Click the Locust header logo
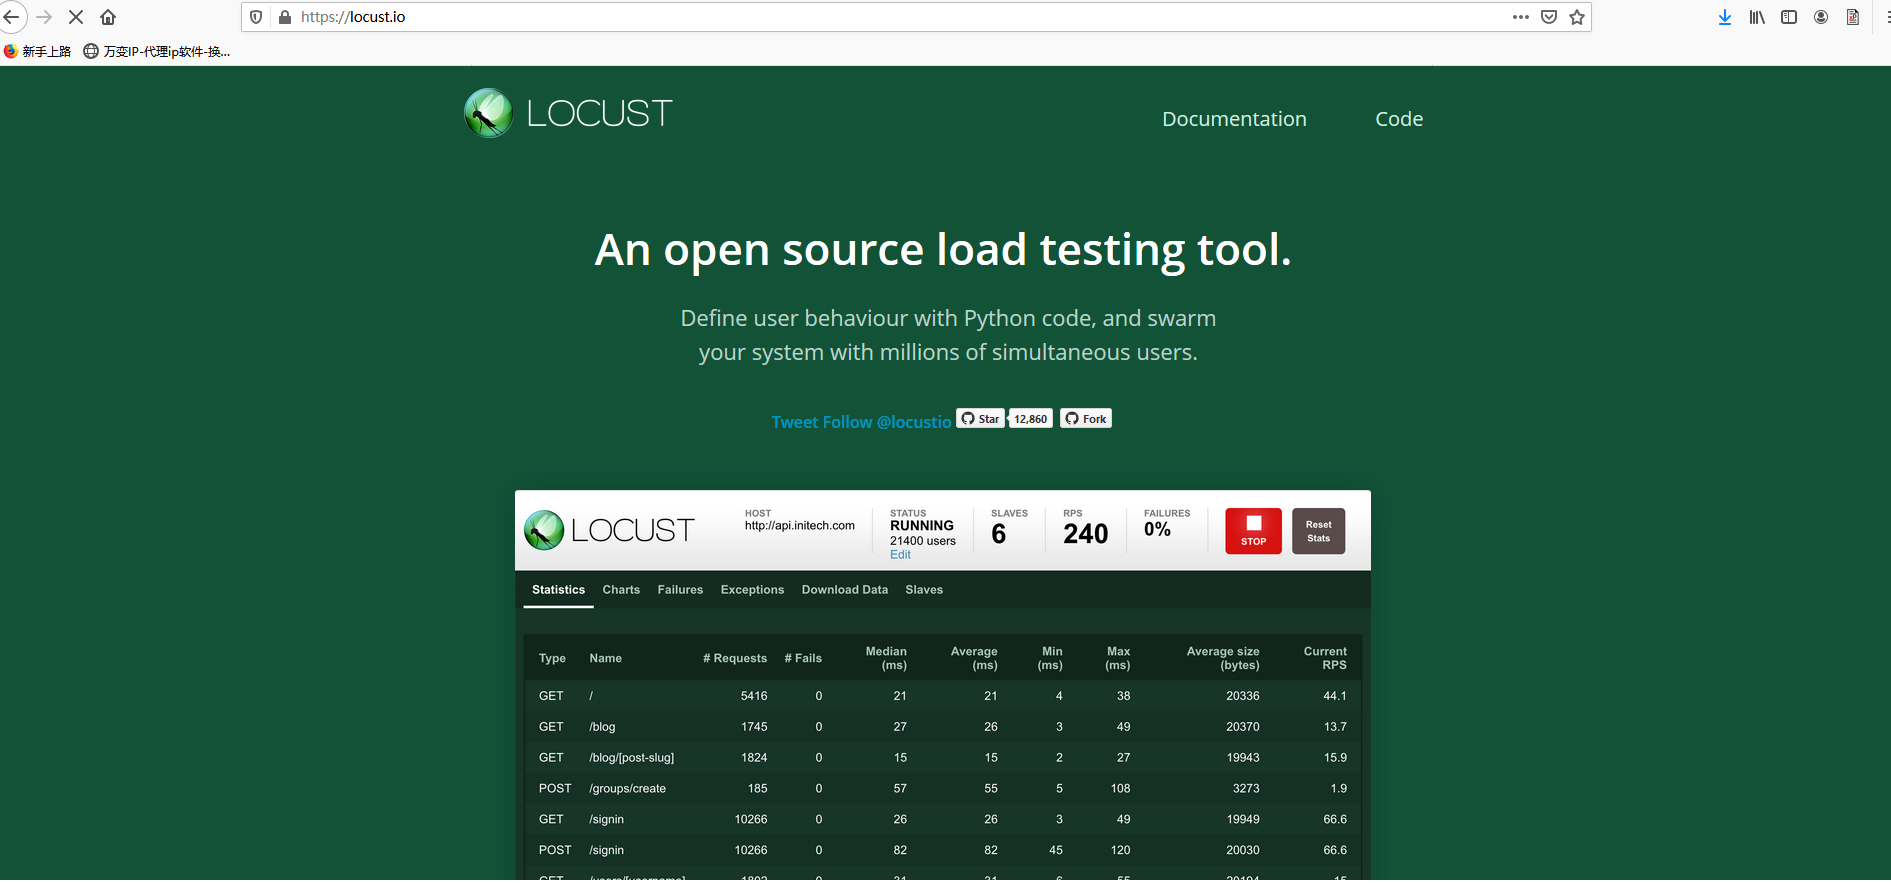The width and height of the screenshot is (1891, 883). (568, 113)
